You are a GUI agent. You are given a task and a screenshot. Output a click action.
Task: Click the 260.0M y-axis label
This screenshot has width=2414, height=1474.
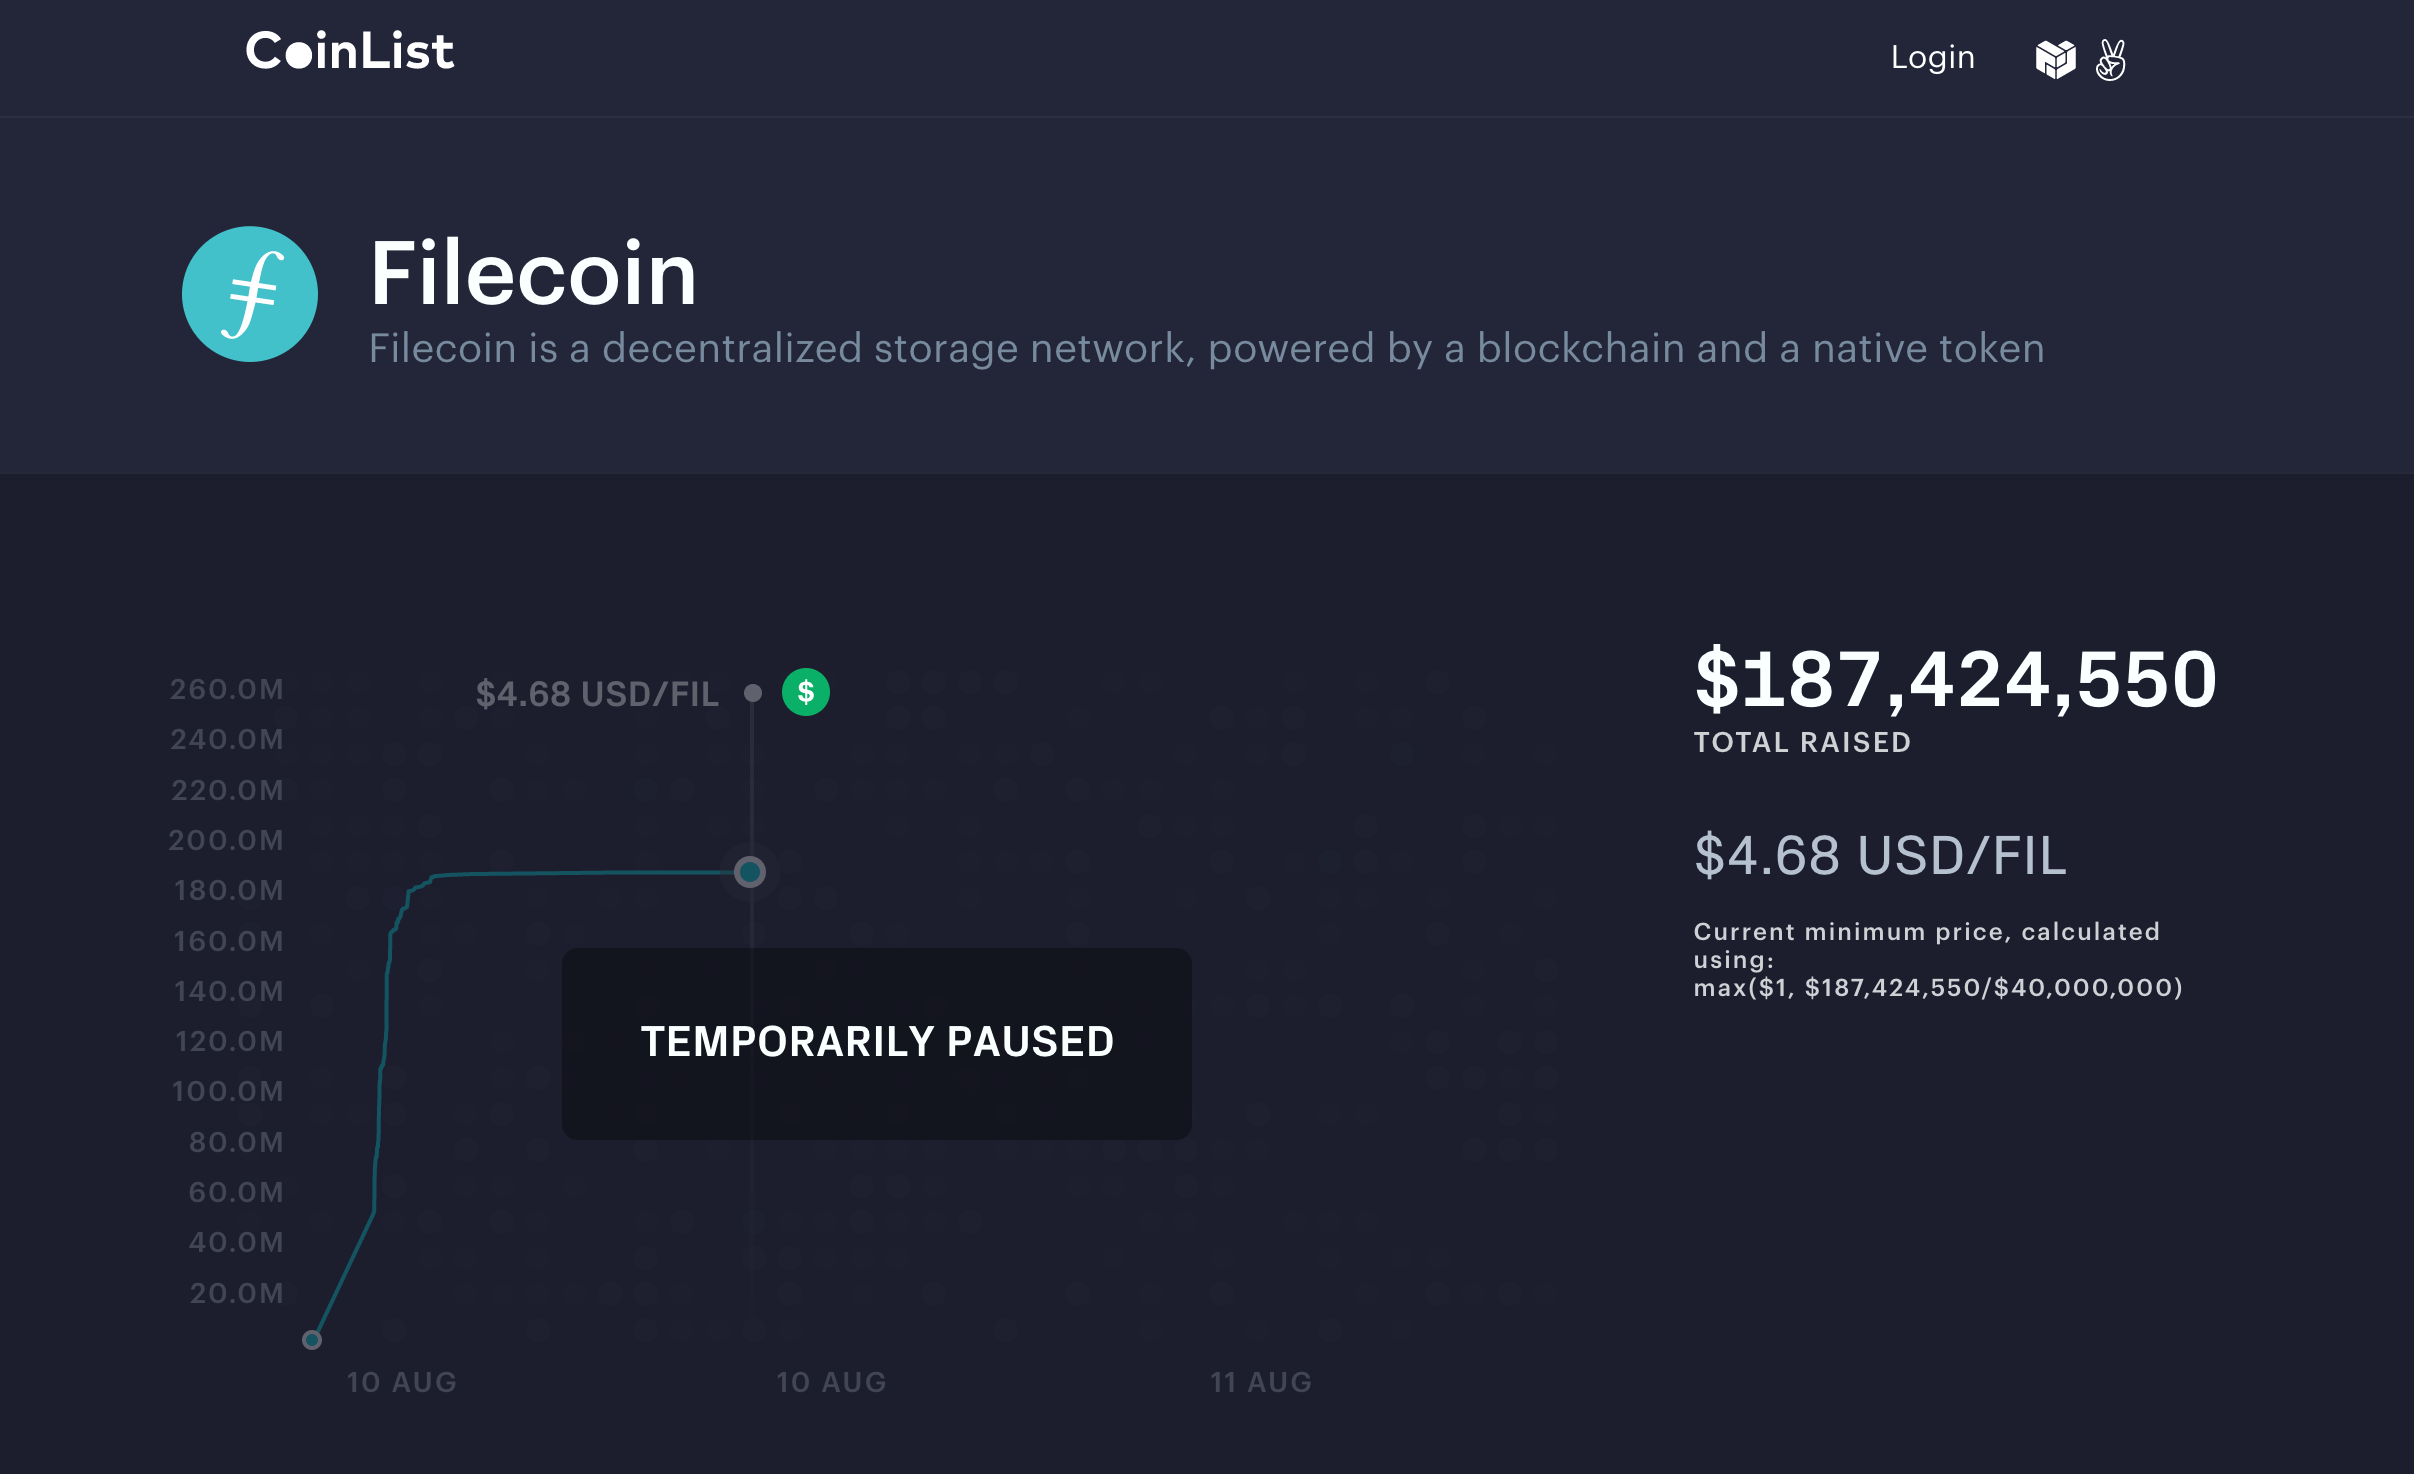tap(227, 689)
